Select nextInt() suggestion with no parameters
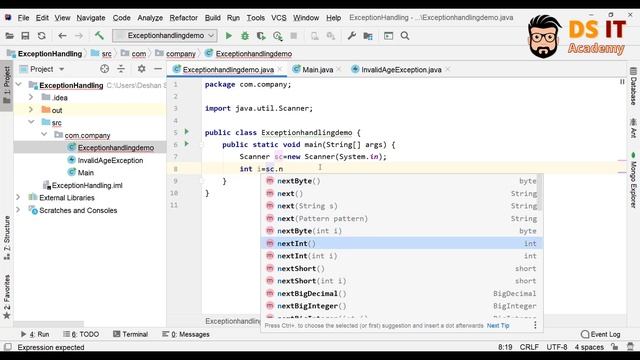This screenshot has height=360, width=640. [x=402, y=243]
